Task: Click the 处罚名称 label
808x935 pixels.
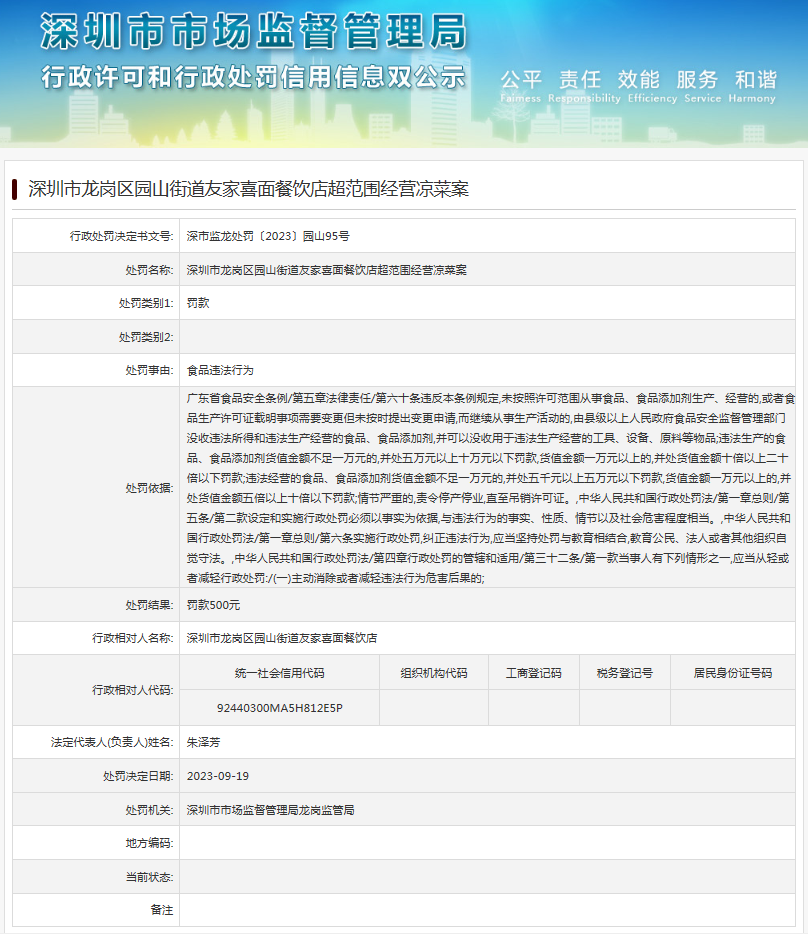Action: tap(149, 270)
